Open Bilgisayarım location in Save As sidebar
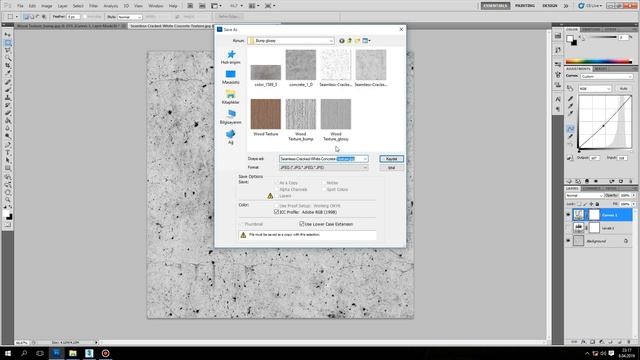The height and width of the screenshot is (360, 640). (231, 117)
